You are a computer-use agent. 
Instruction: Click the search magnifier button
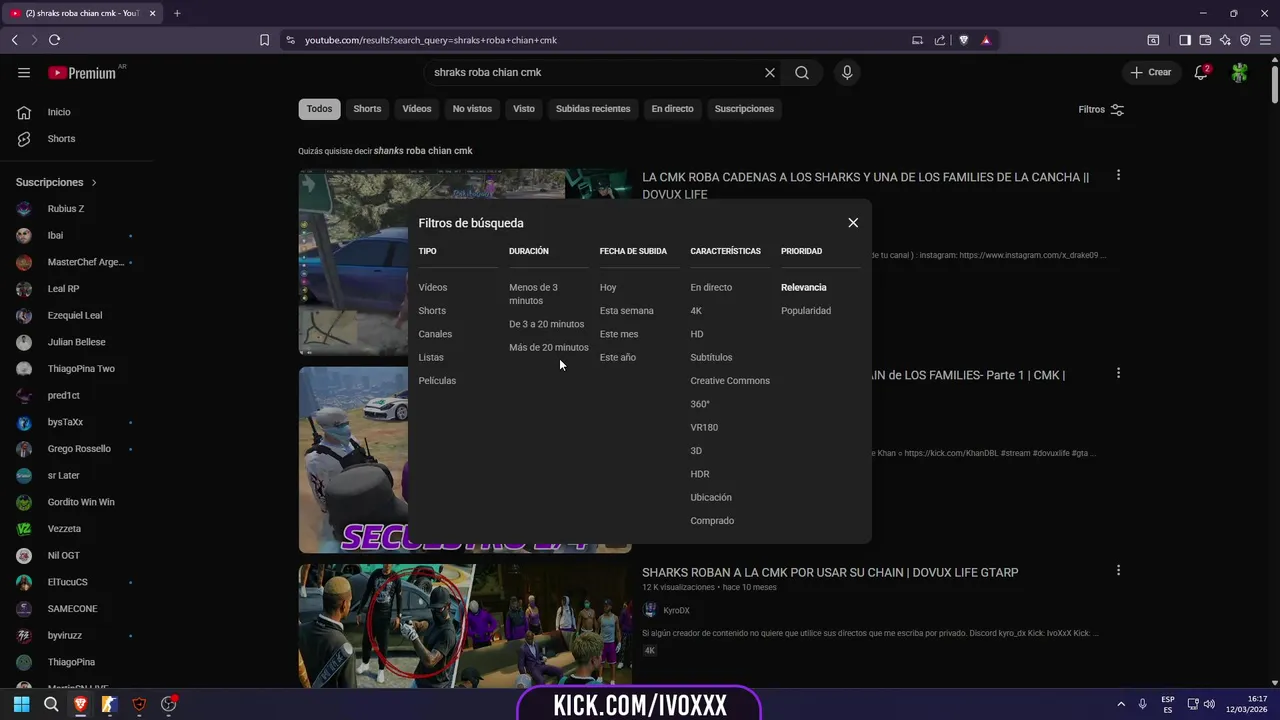(x=802, y=72)
